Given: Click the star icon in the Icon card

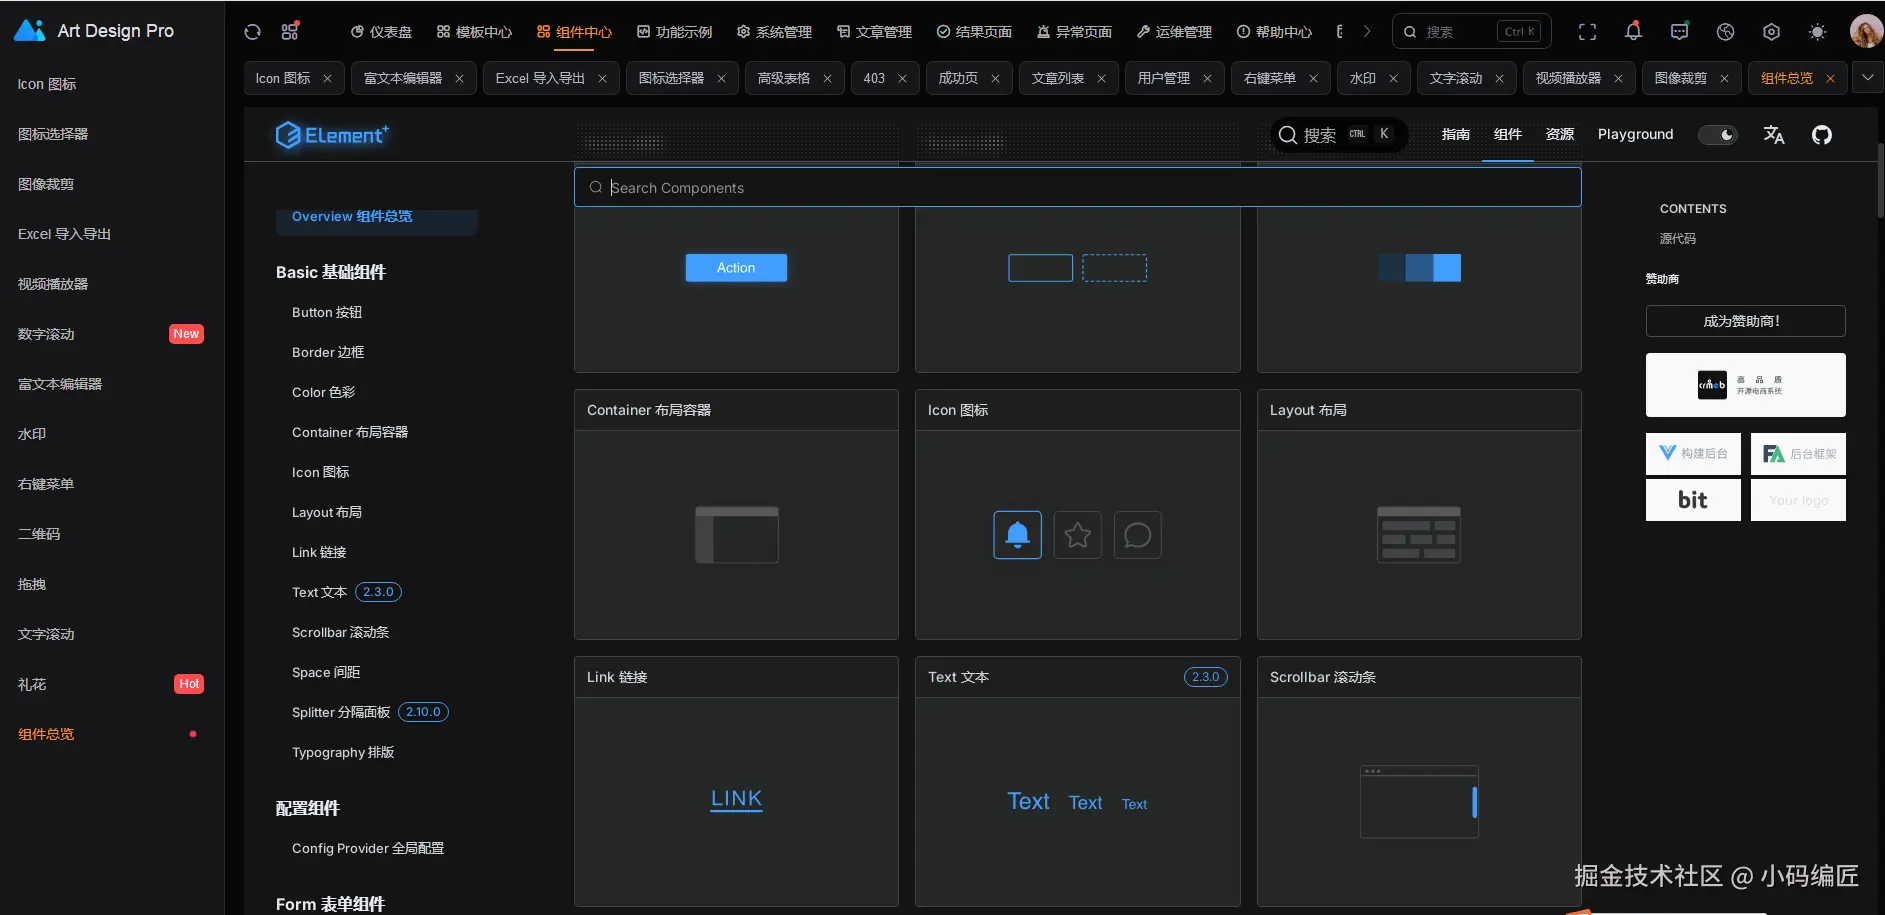Looking at the screenshot, I should point(1078,535).
